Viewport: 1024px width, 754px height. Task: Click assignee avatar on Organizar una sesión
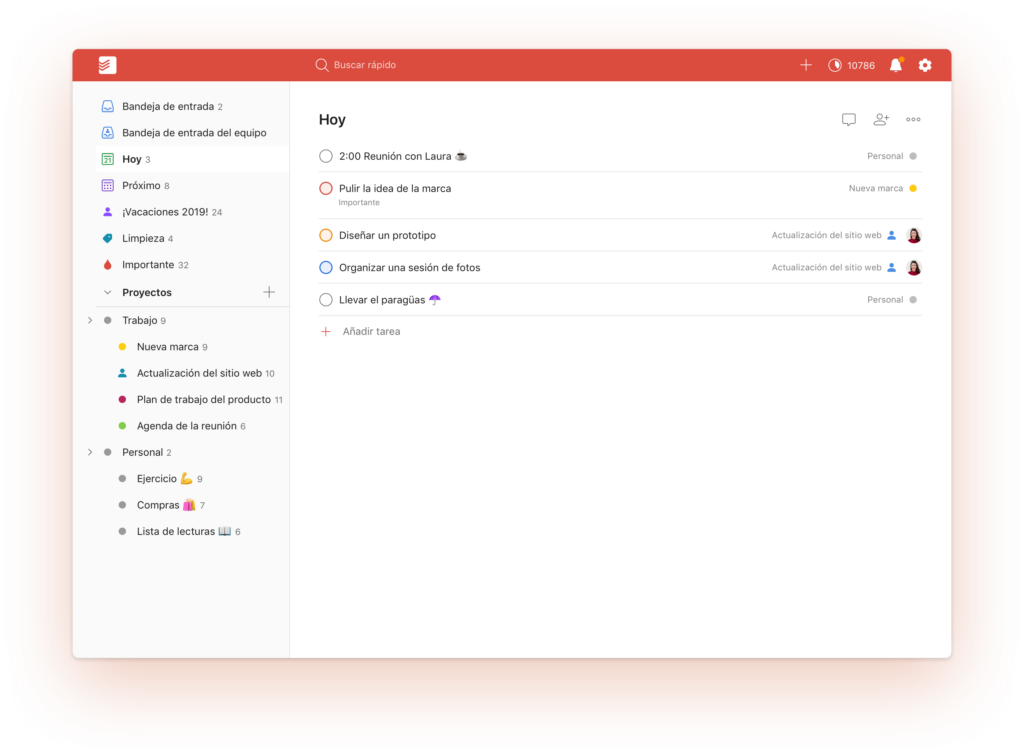914,267
